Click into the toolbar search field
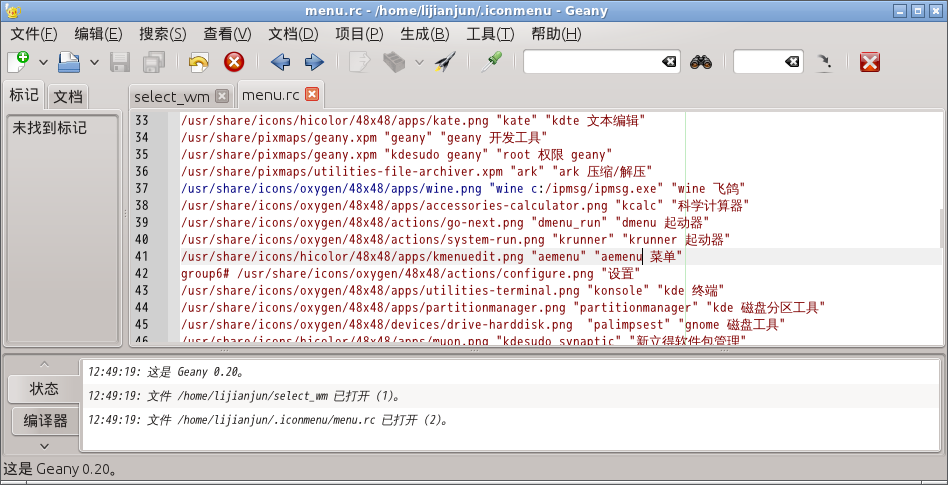This screenshot has height=485, width=948. tap(591, 62)
